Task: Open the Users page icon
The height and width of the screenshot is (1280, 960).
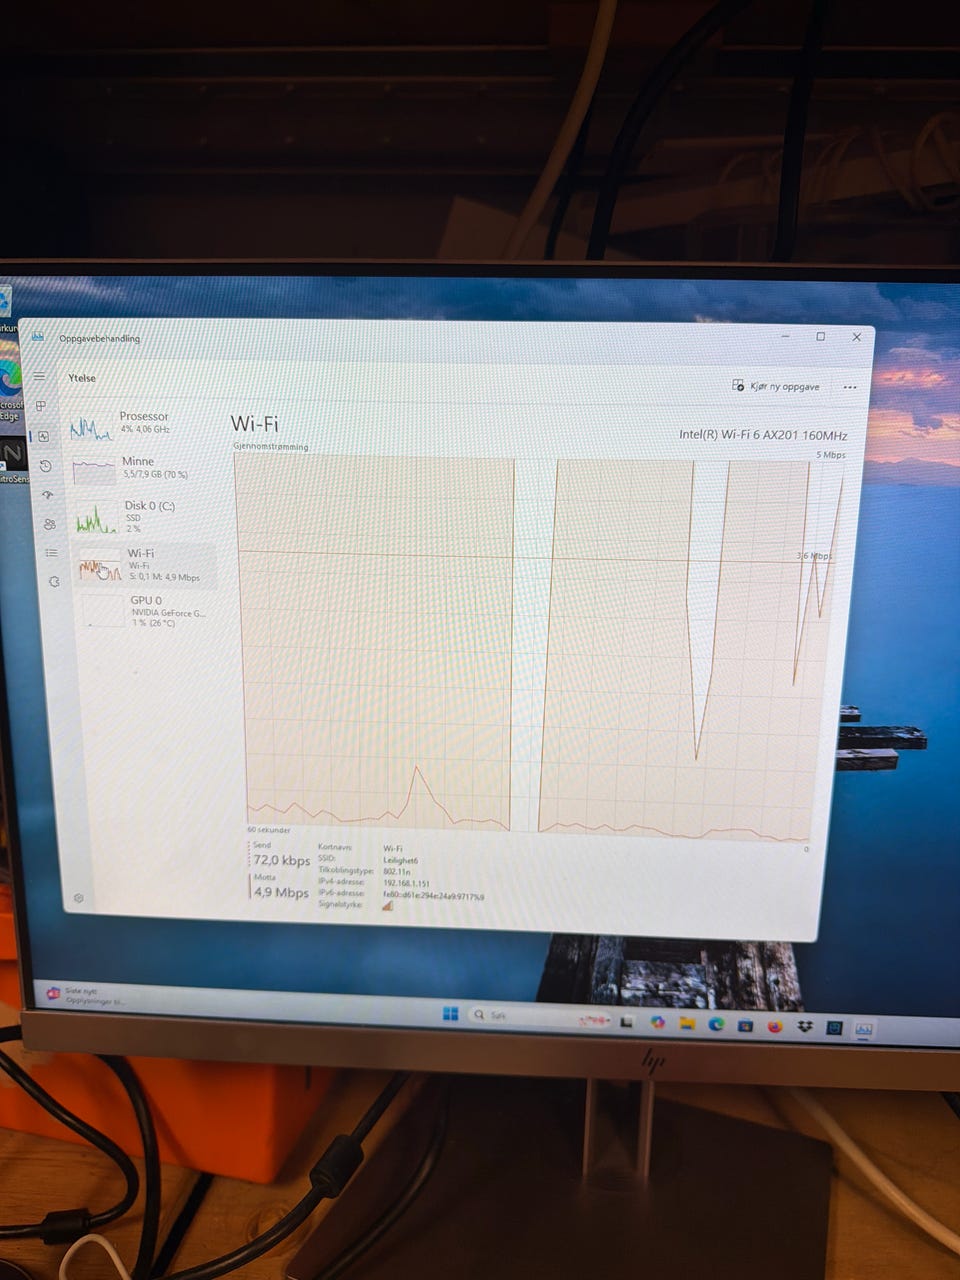Action: pos(50,524)
